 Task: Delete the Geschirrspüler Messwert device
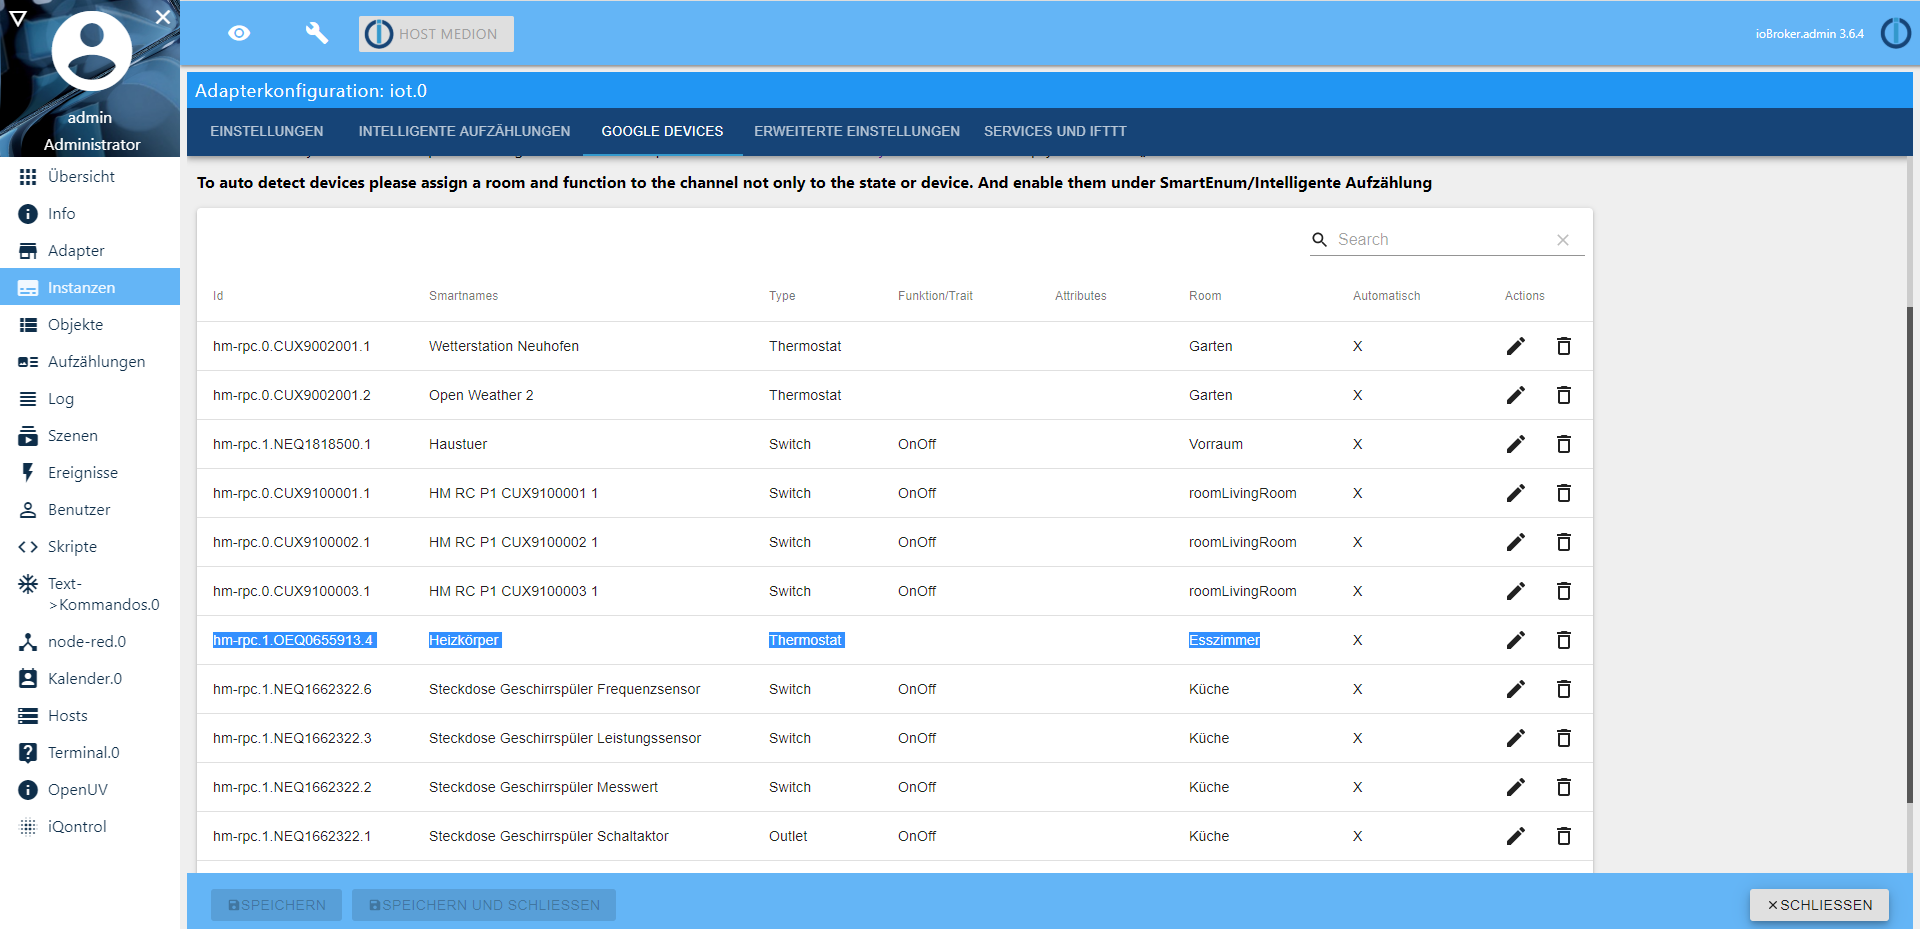[x=1564, y=787]
